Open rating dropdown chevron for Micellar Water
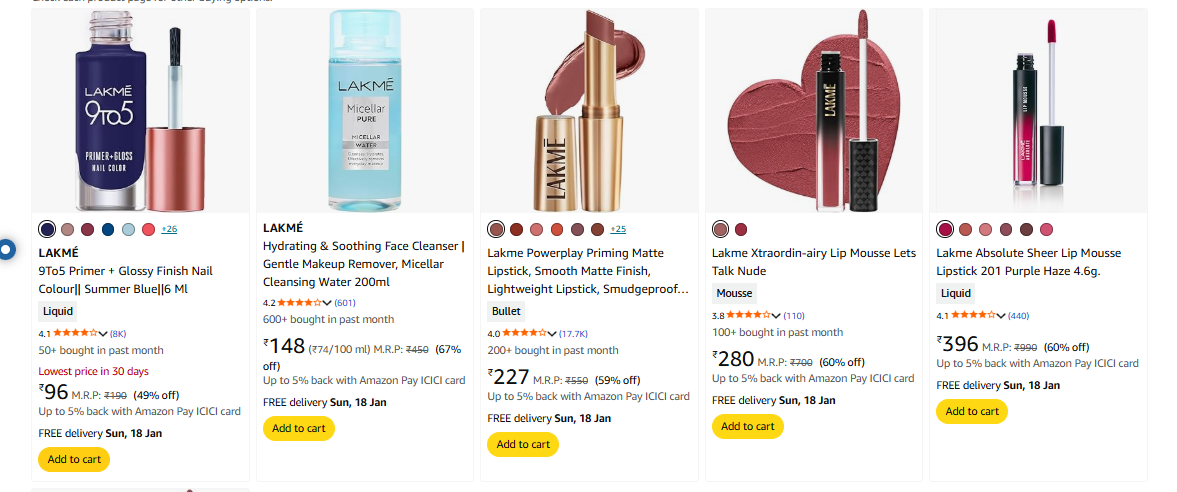 (328, 303)
